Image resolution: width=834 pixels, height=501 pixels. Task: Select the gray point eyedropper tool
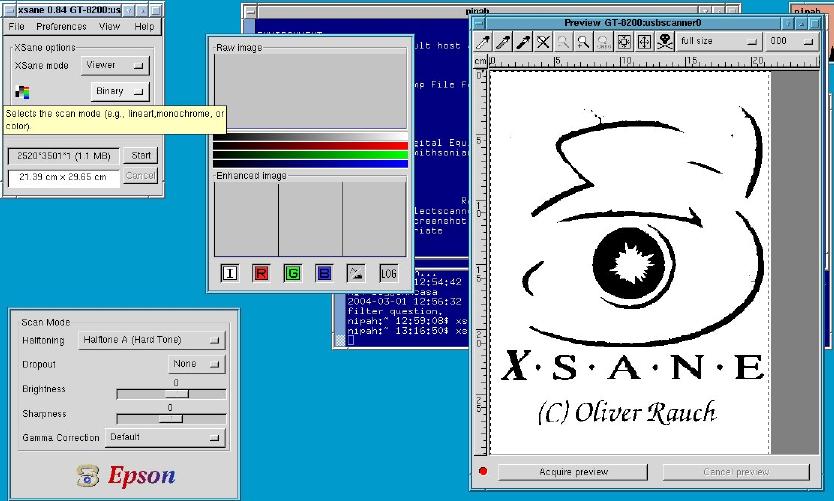point(503,42)
